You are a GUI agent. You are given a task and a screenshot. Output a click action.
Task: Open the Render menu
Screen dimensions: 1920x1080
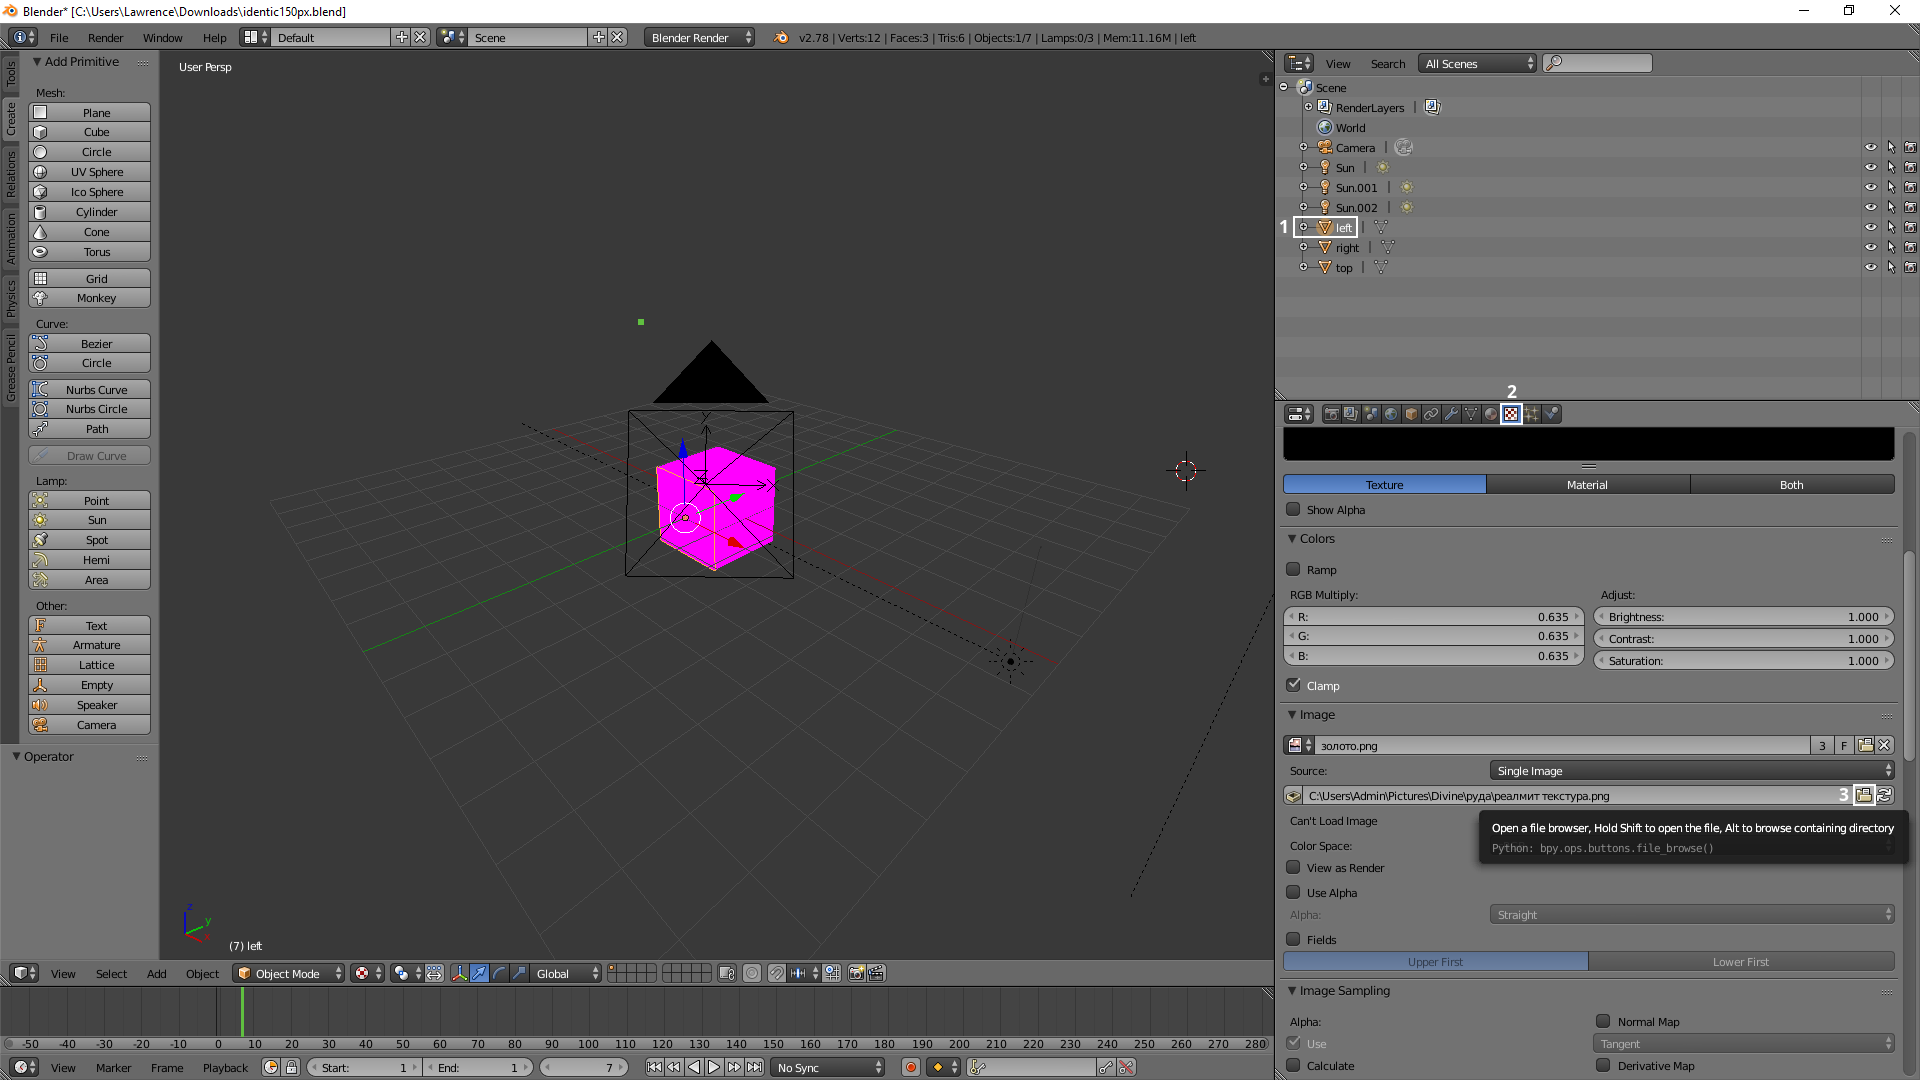coord(105,38)
